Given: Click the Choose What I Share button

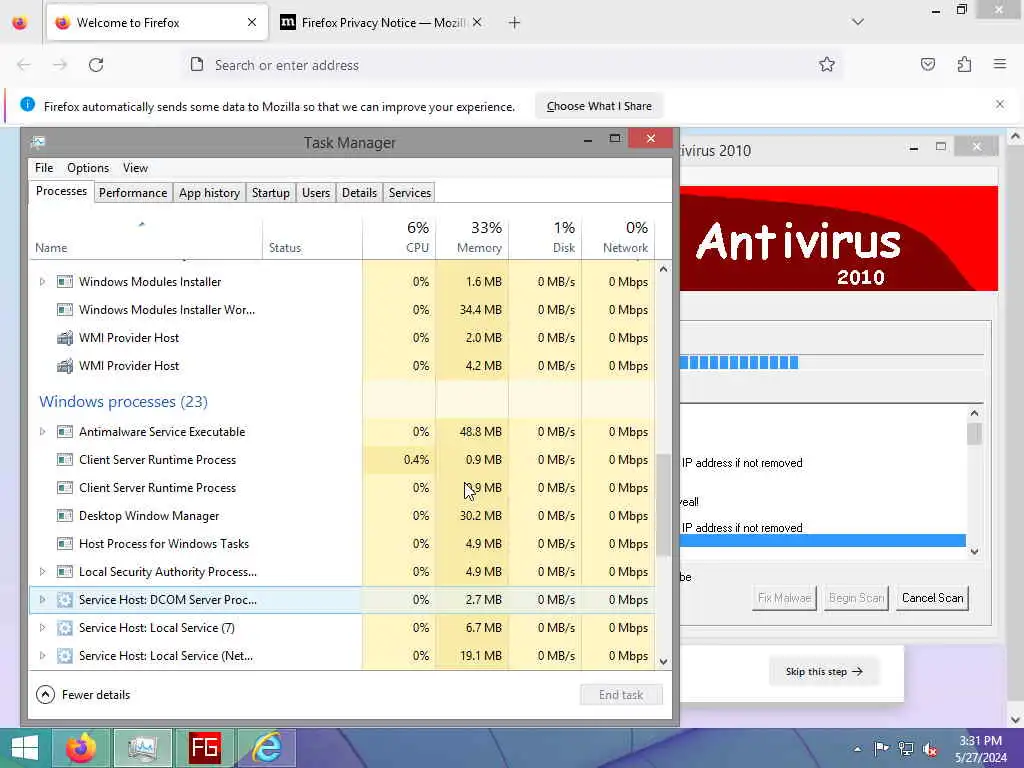Looking at the screenshot, I should pos(599,106).
